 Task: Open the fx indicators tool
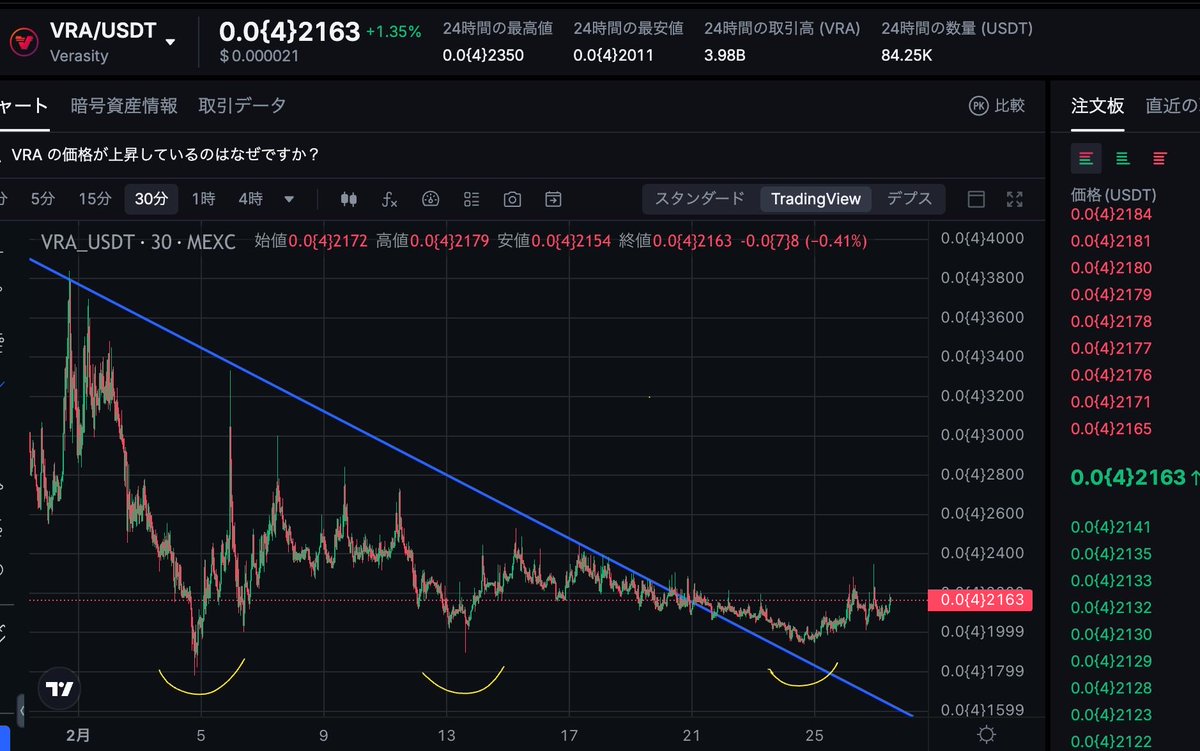click(x=389, y=199)
